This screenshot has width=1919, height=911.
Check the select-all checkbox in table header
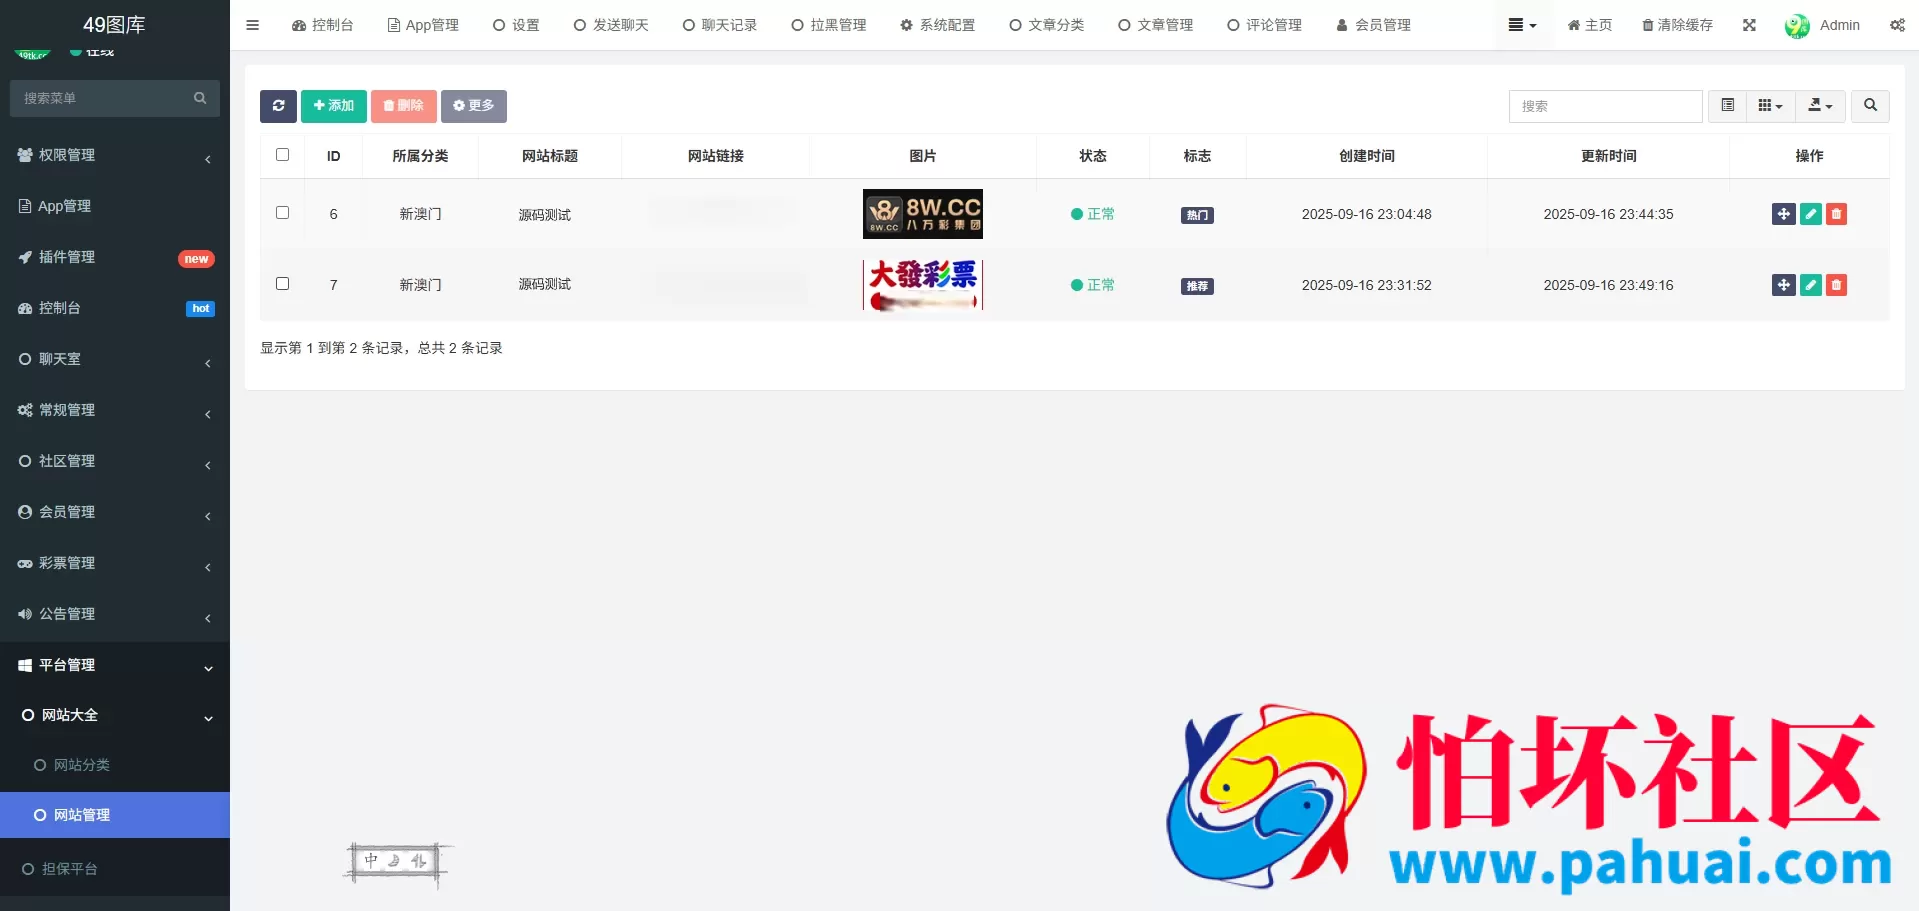tap(282, 155)
